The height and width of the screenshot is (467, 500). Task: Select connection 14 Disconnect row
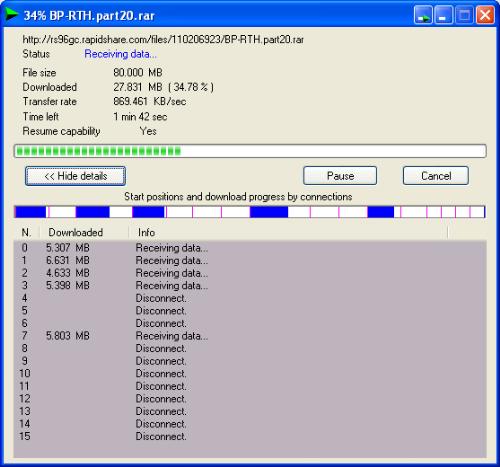point(250,424)
